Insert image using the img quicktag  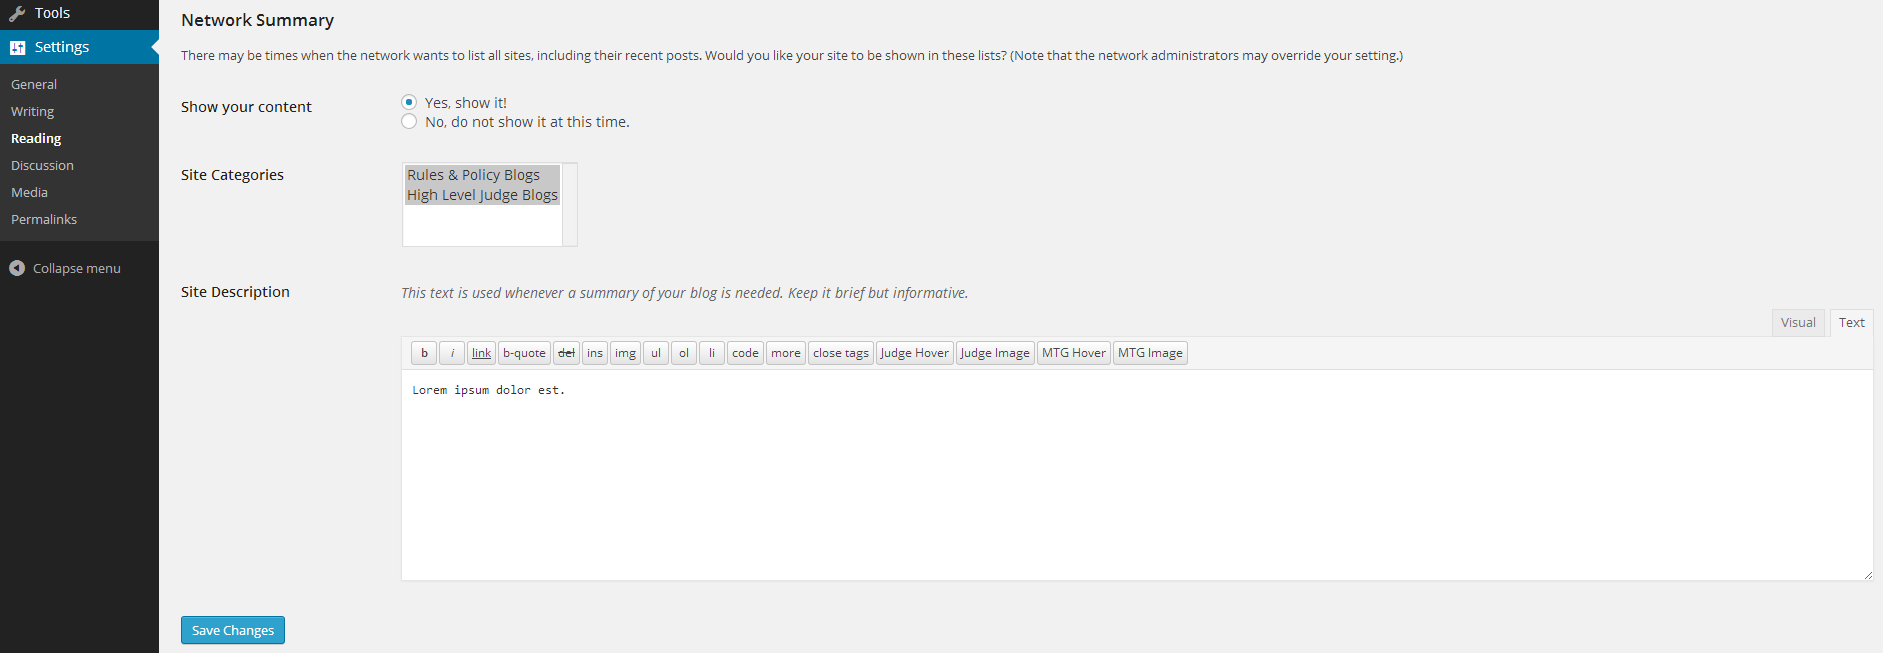click(625, 353)
